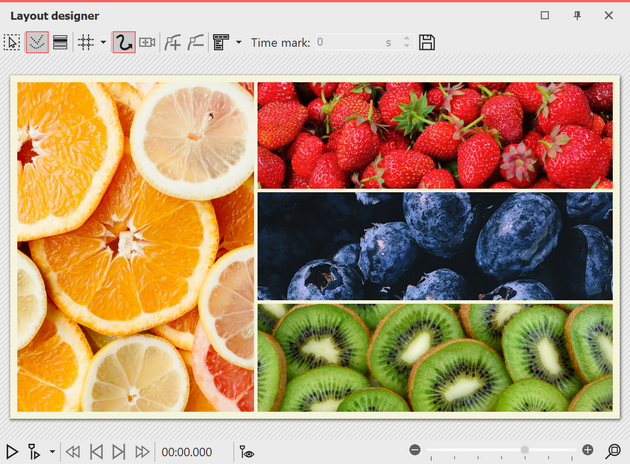Click the Time mark spinner arrows
The image size is (630, 464).
[x=406, y=42]
